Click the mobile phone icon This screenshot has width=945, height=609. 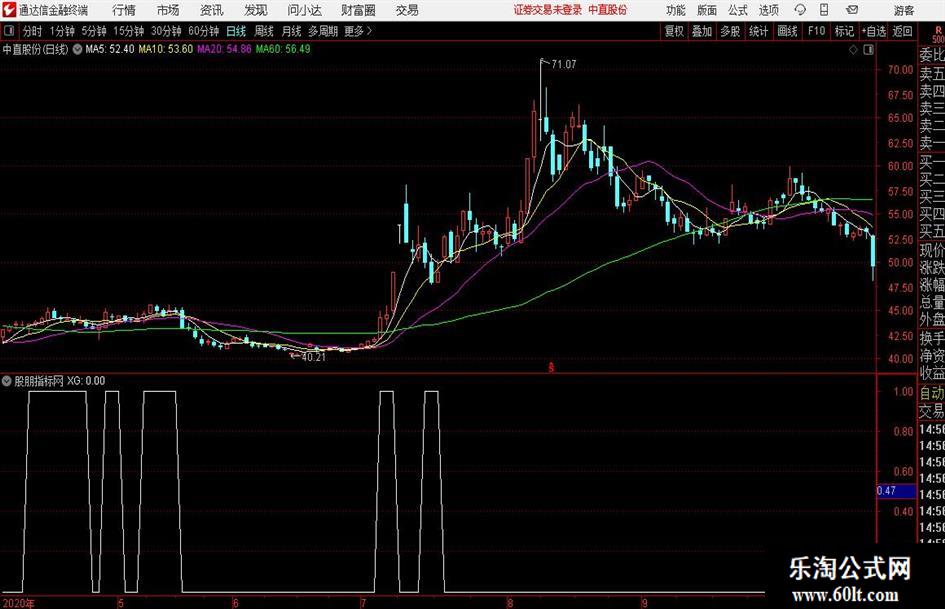[824, 10]
